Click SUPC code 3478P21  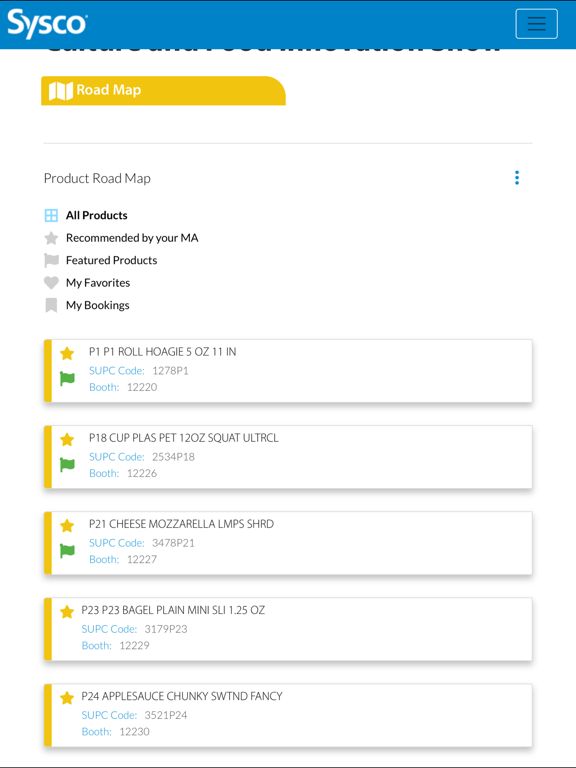click(x=173, y=543)
